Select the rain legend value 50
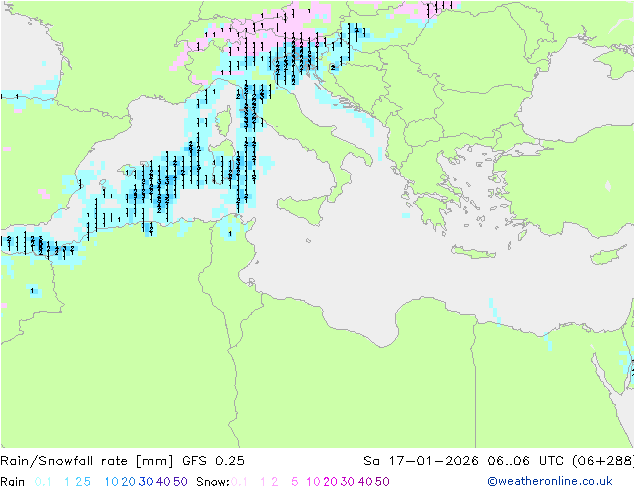The height and width of the screenshot is (490, 634). click(180, 482)
